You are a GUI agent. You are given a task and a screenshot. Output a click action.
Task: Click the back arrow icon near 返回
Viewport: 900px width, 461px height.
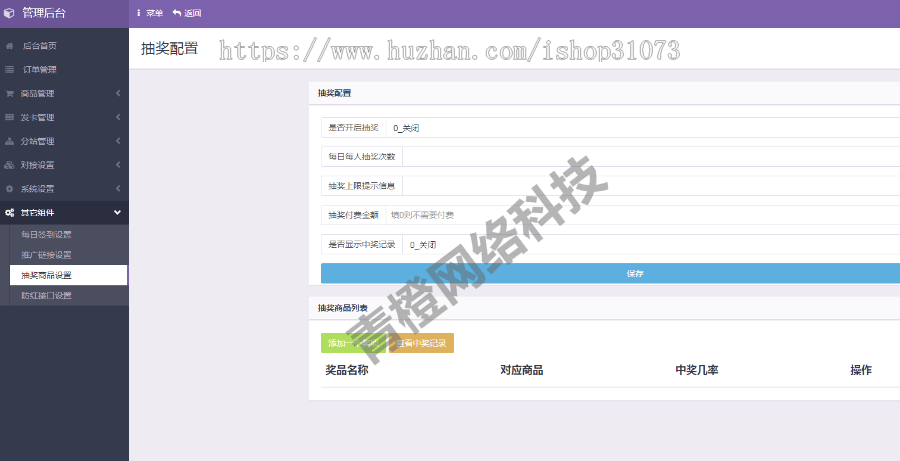pyautogui.click(x=177, y=13)
